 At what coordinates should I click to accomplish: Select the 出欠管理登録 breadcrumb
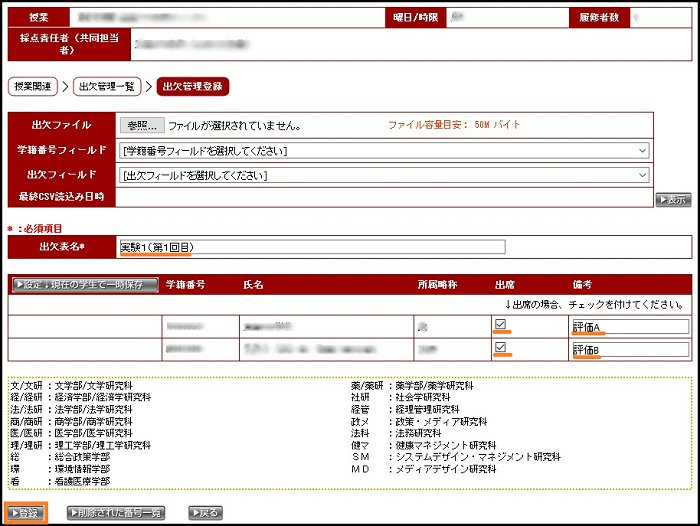point(193,87)
